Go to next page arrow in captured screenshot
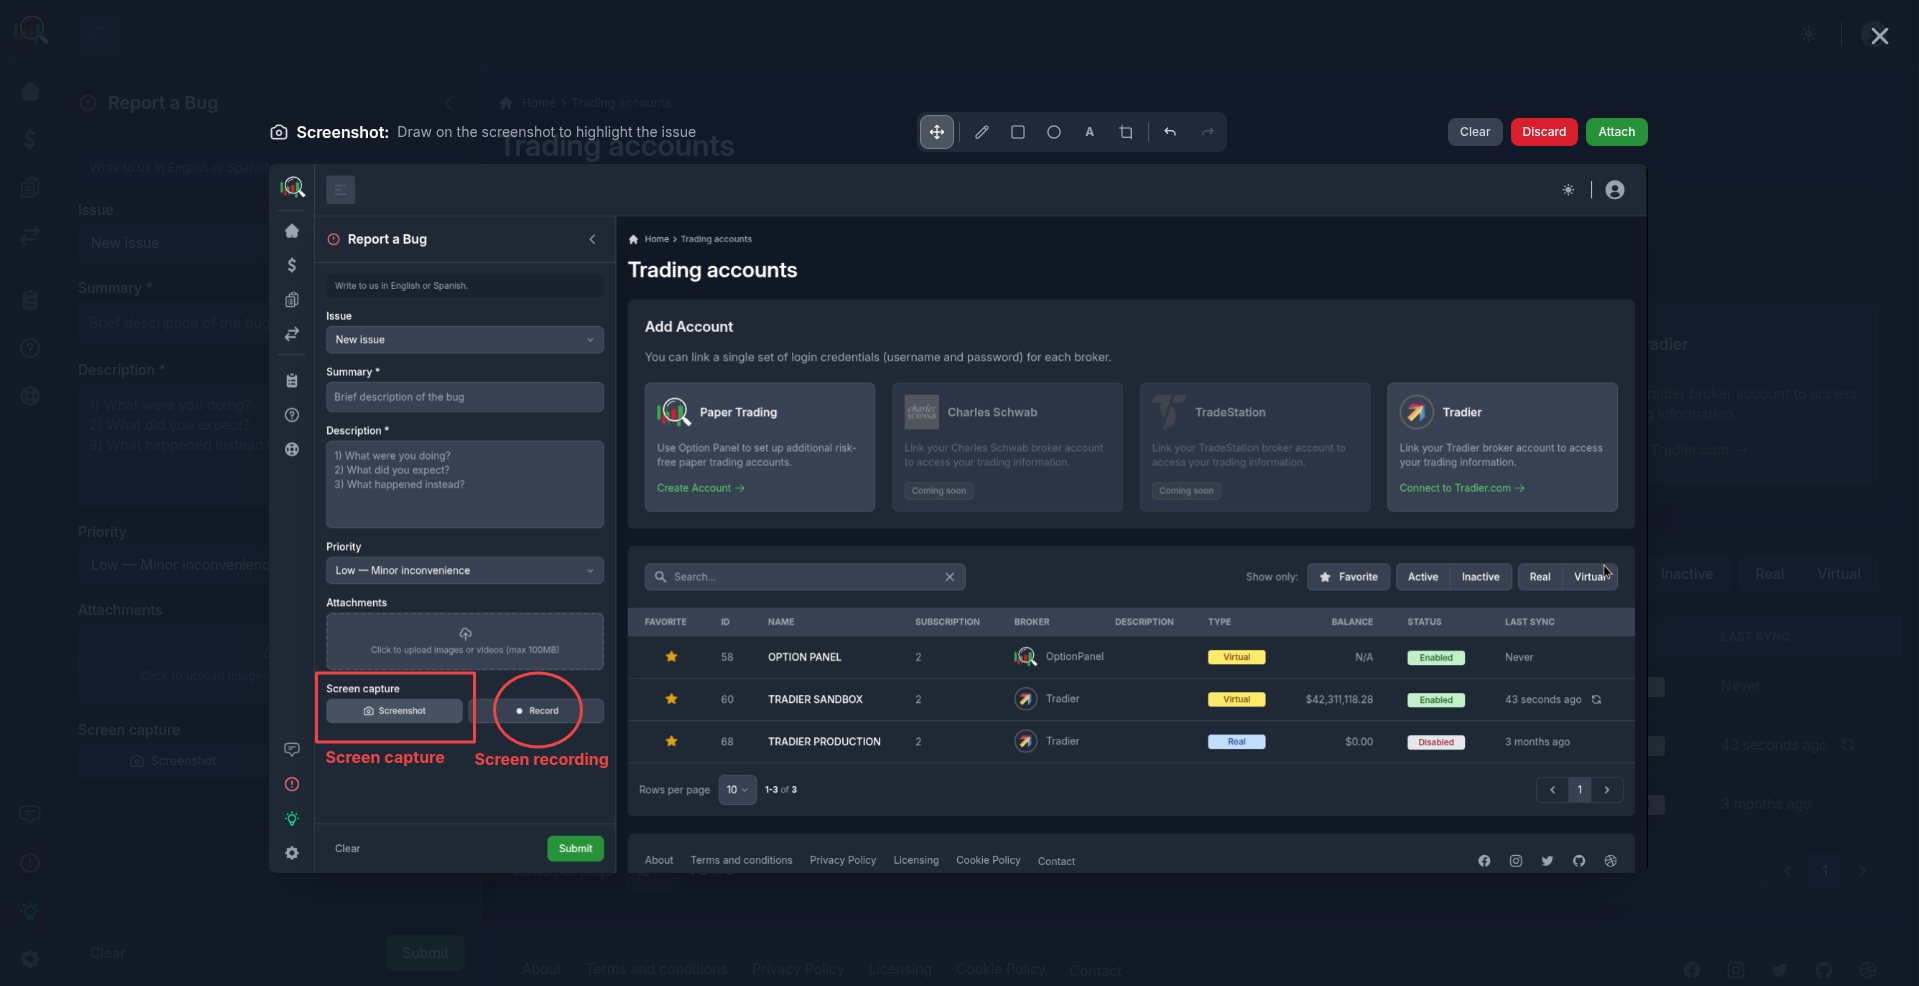The image size is (1919, 986). click(x=1607, y=790)
